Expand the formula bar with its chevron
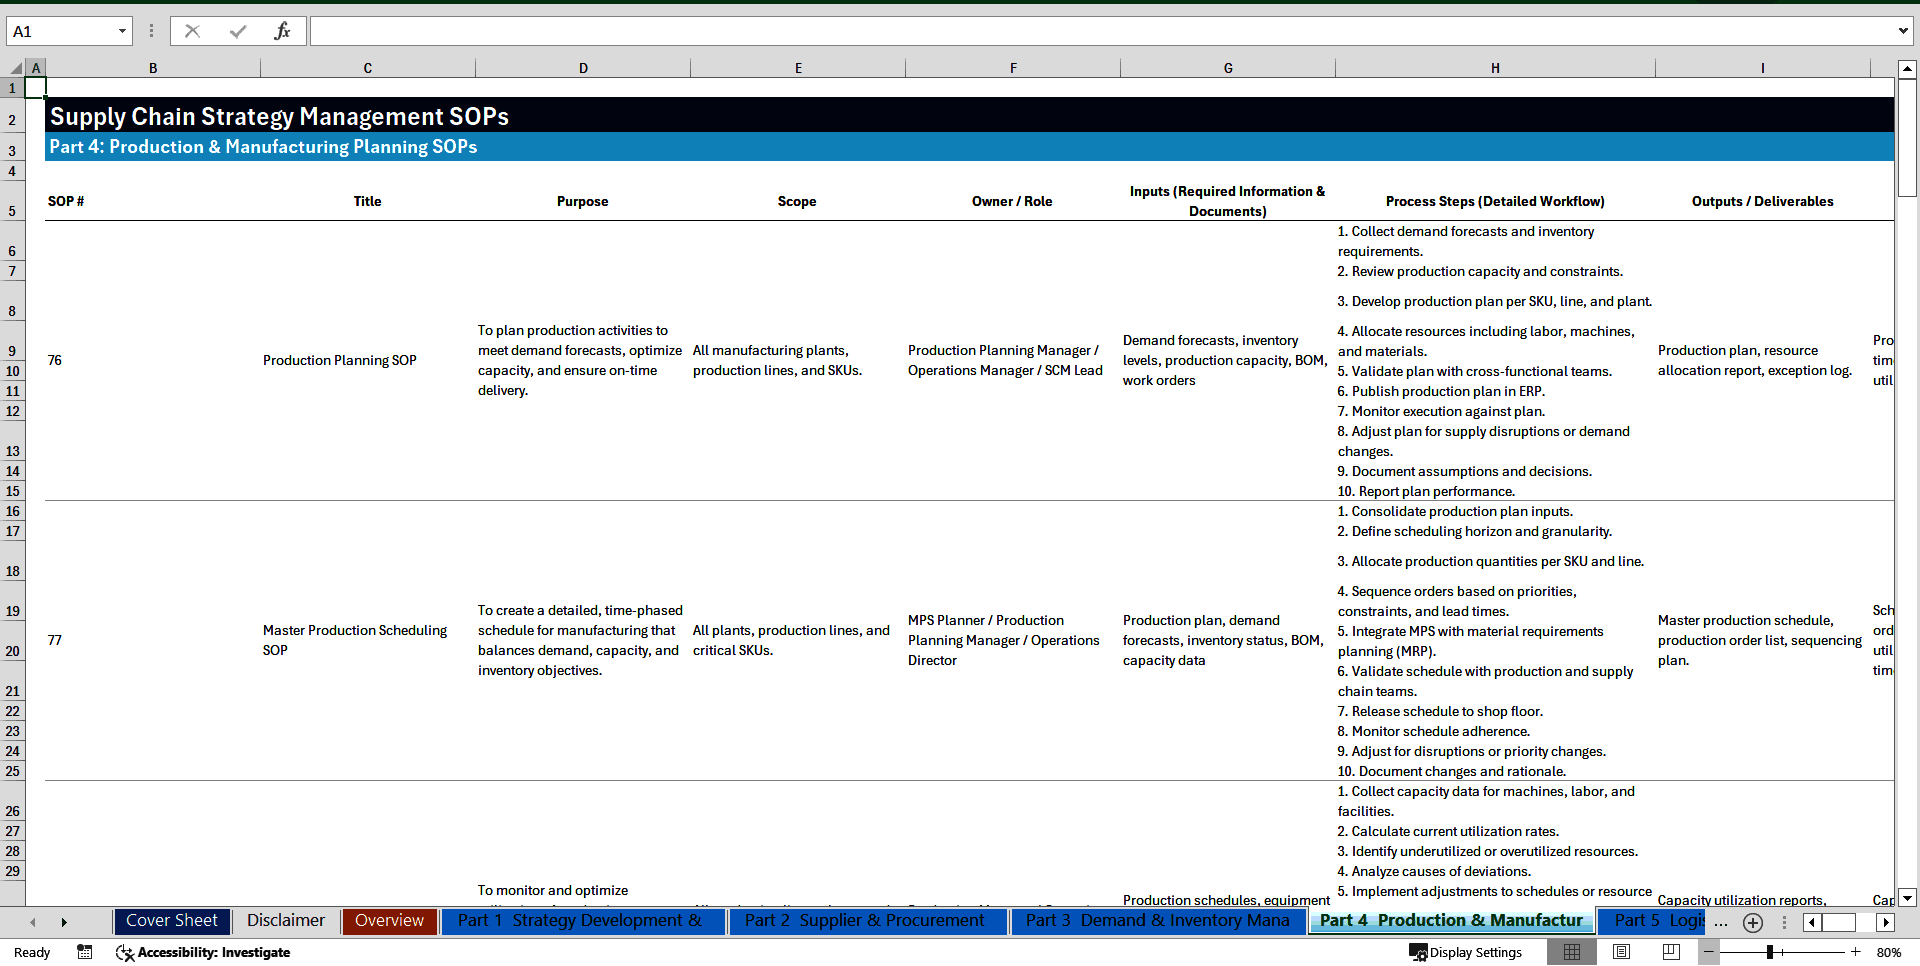Screen dimensions: 1920x966 [x=1903, y=31]
